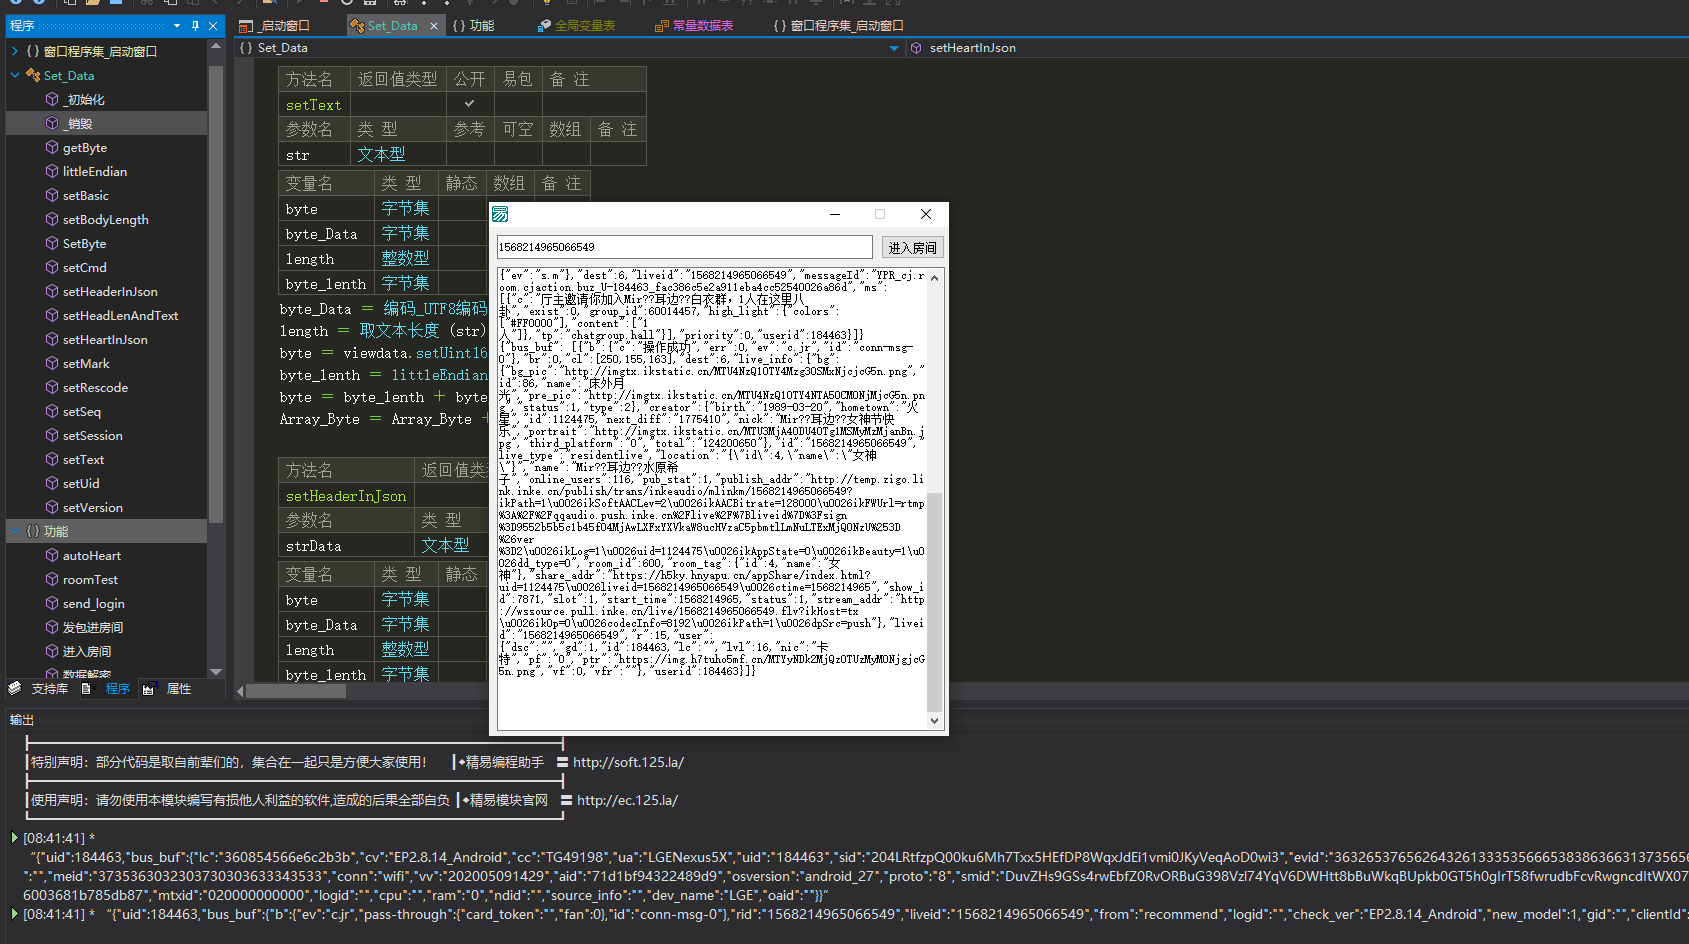Image resolution: width=1689 pixels, height=944 pixels.
Task: Toggle 公开 checkmark for setText method
Action: pyautogui.click(x=469, y=103)
